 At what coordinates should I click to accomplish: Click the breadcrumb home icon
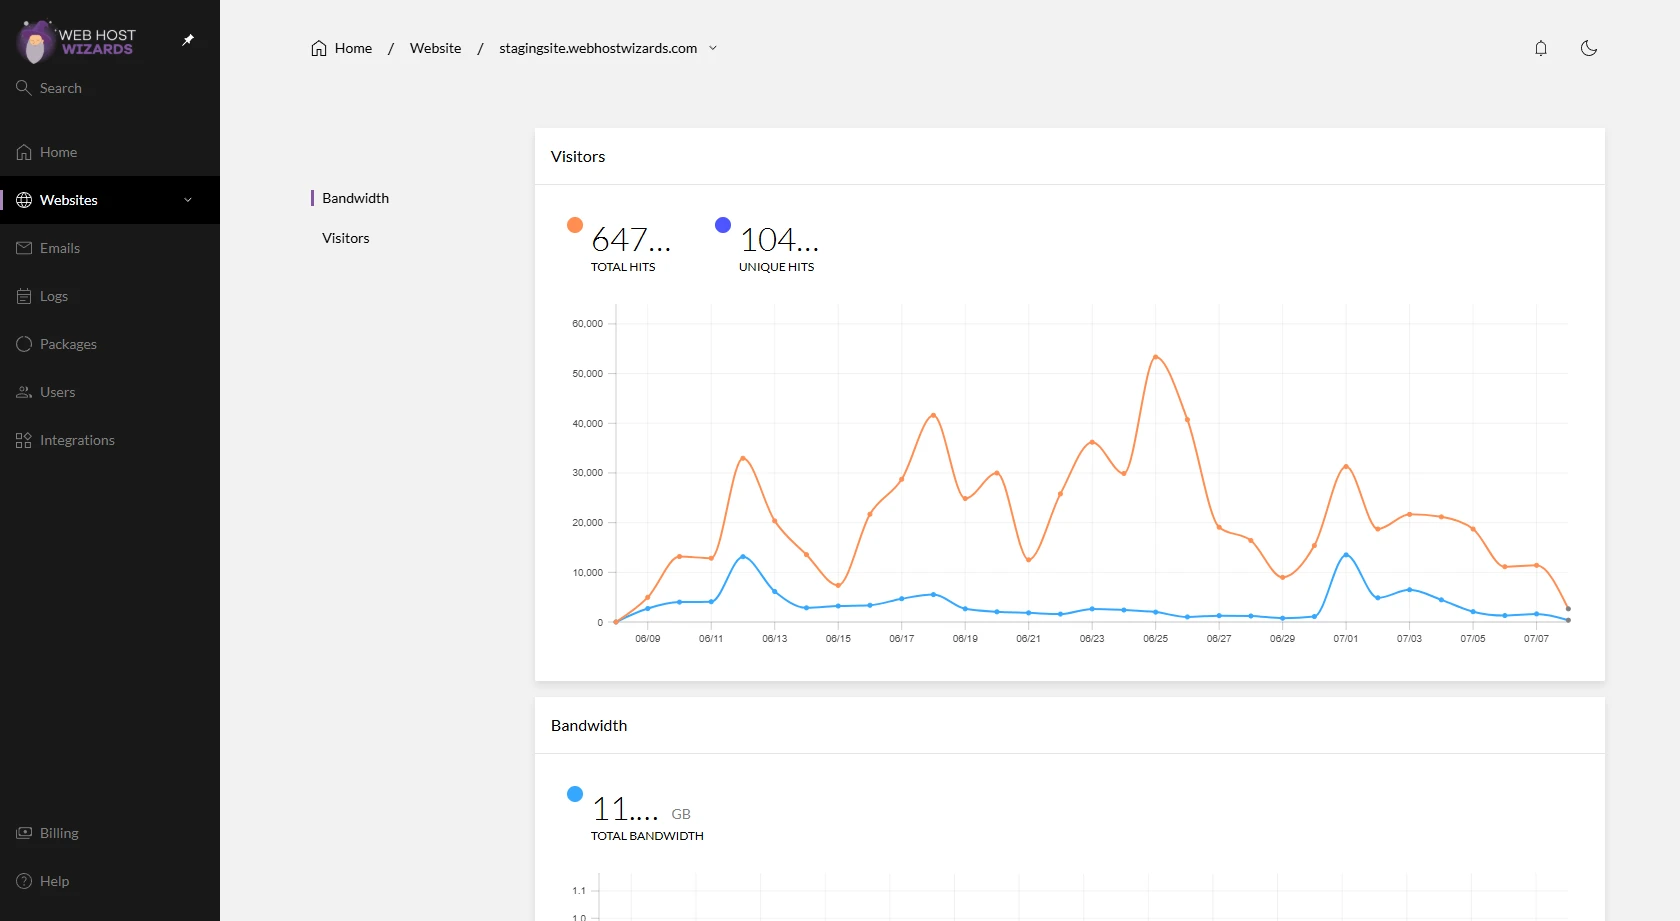coord(319,48)
